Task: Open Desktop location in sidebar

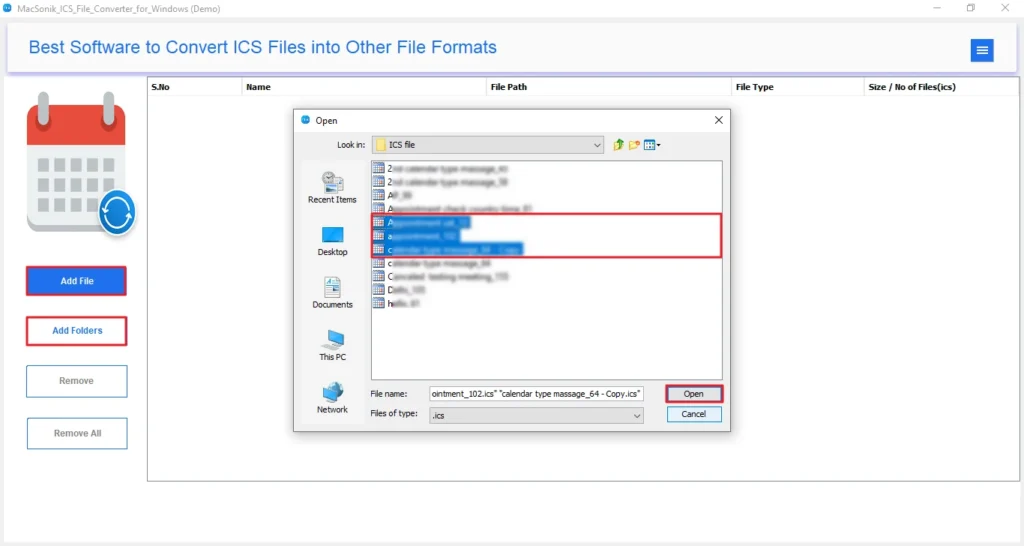Action: pyautogui.click(x=332, y=240)
